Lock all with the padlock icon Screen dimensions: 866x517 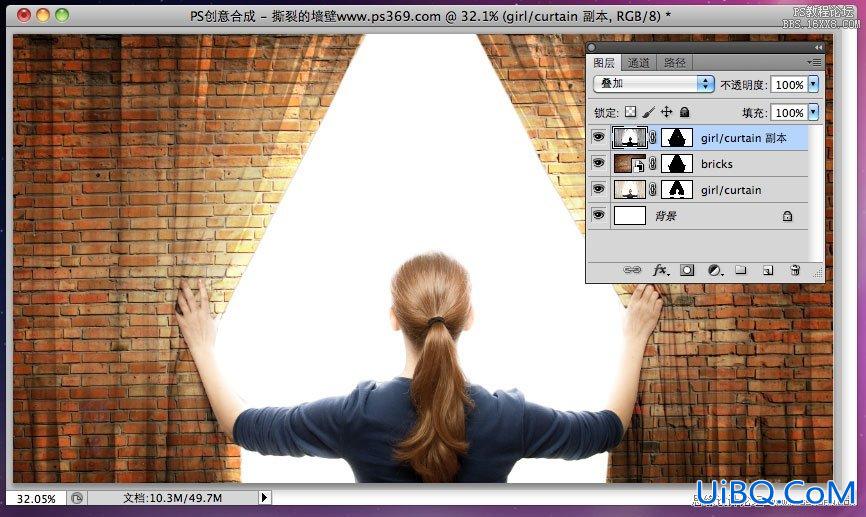point(684,112)
